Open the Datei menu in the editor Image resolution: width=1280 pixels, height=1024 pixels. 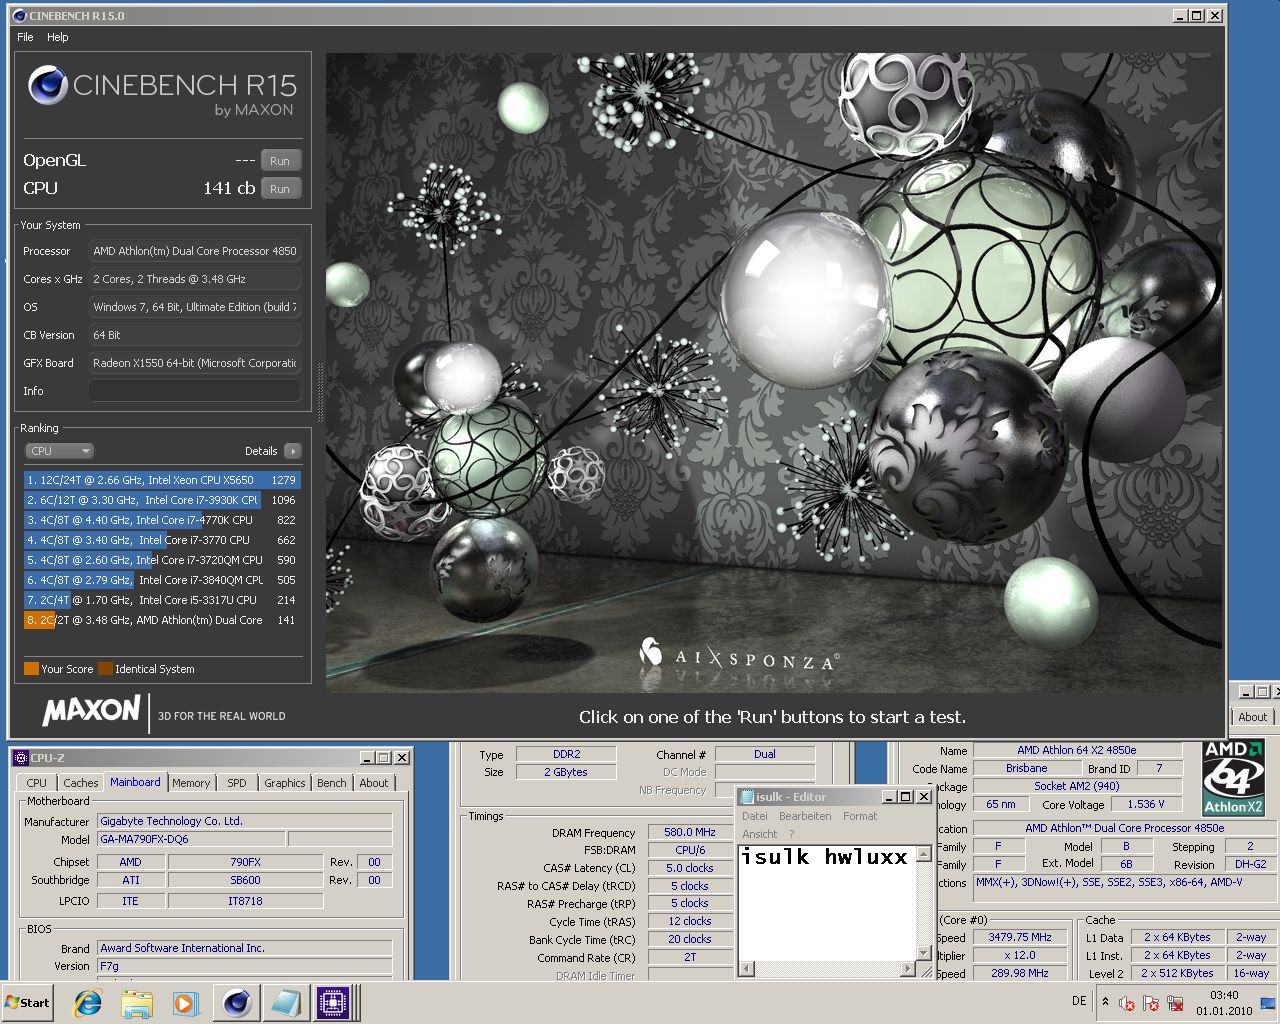coord(755,816)
